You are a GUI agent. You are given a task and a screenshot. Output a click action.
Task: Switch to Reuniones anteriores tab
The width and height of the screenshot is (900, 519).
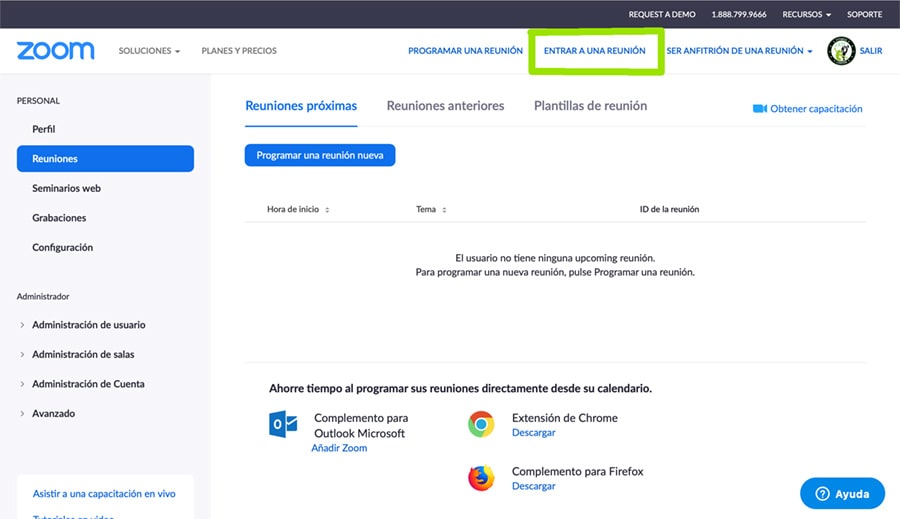(445, 106)
